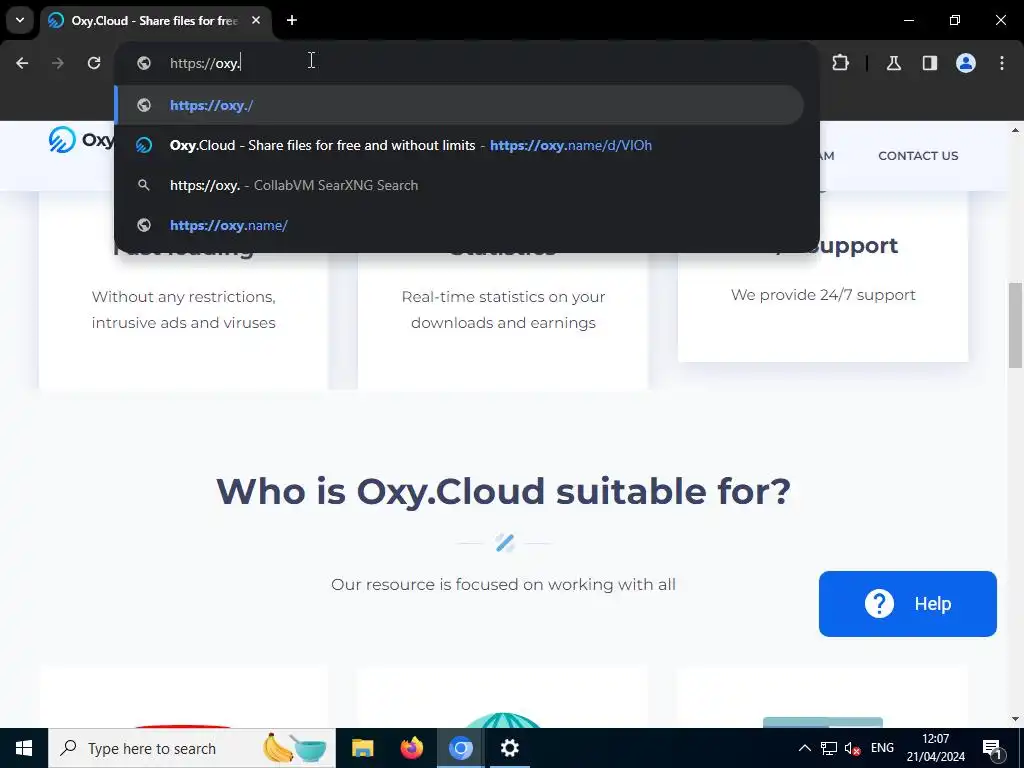The image size is (1024, 768).
Task: Click the scrollbar up arrow
Action: [1016, 131]
